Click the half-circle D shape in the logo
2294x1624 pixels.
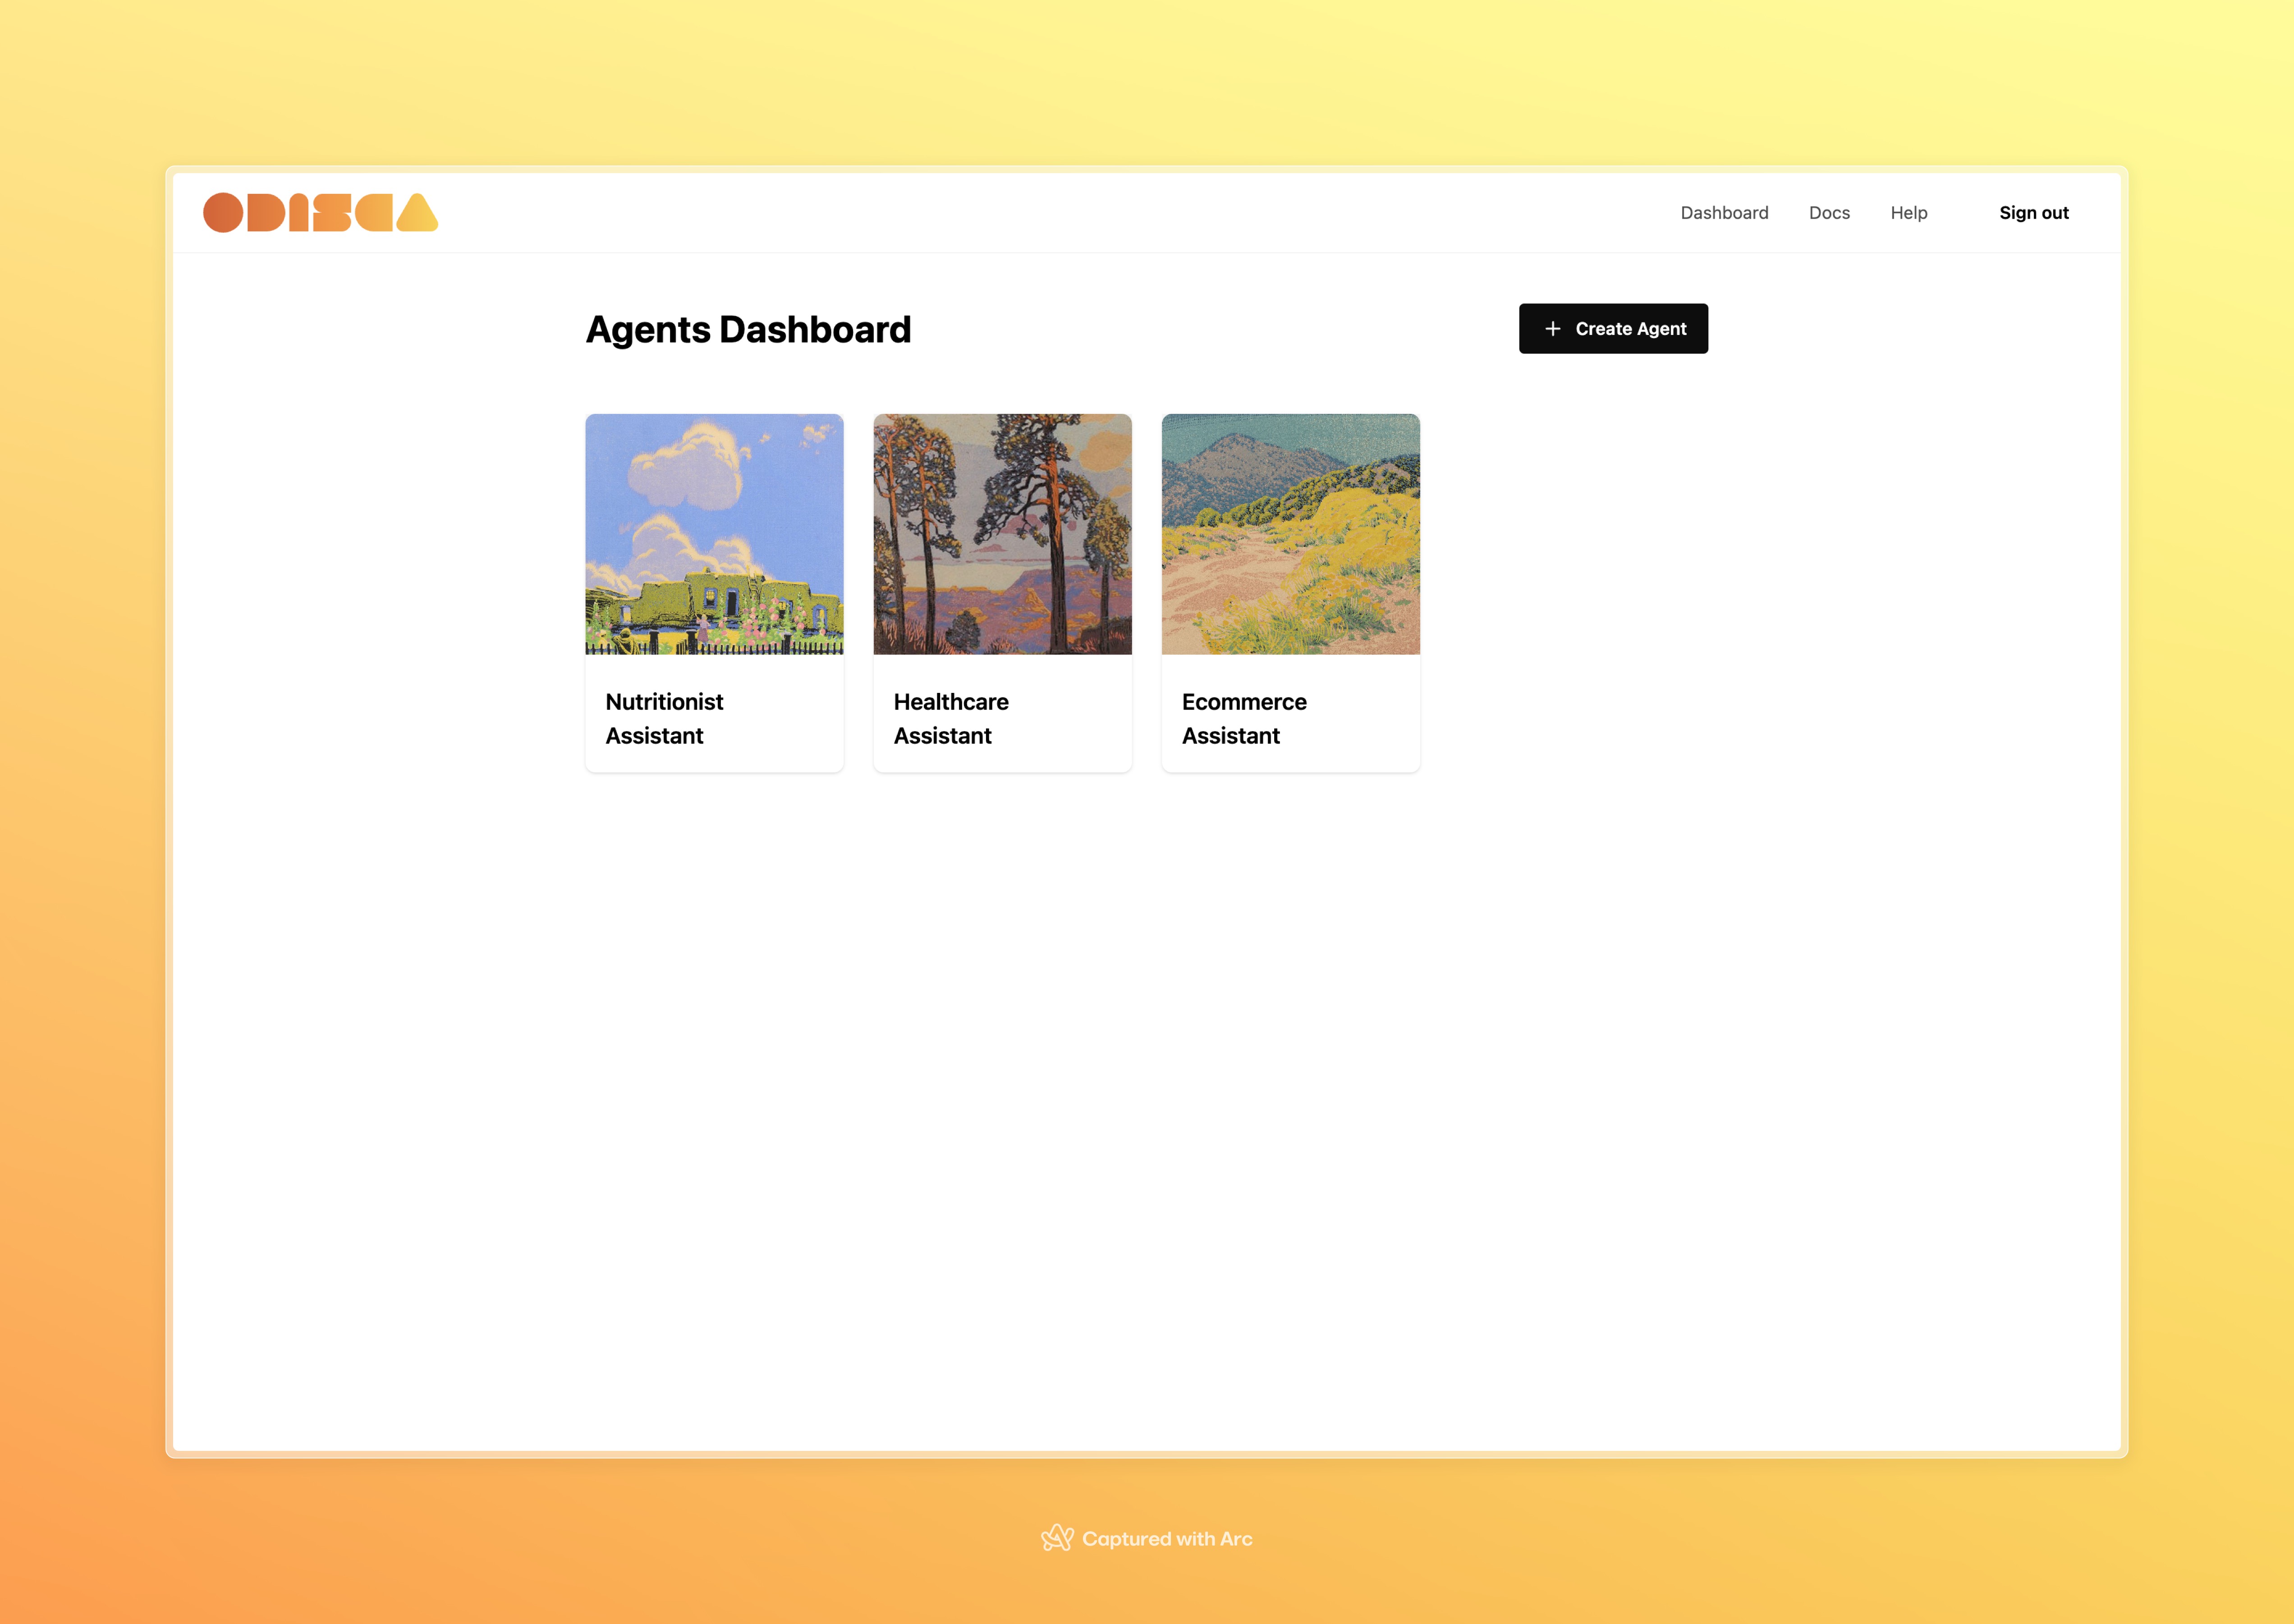[x=265, y=213]
